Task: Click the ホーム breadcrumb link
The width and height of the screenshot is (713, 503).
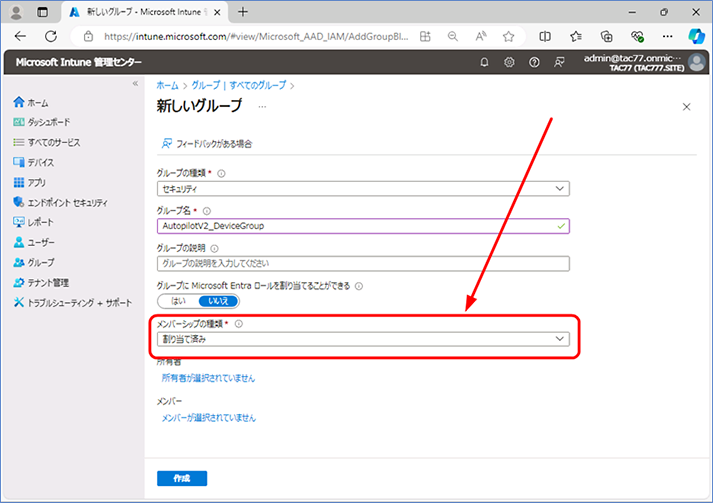Action: tap(167, 86)
